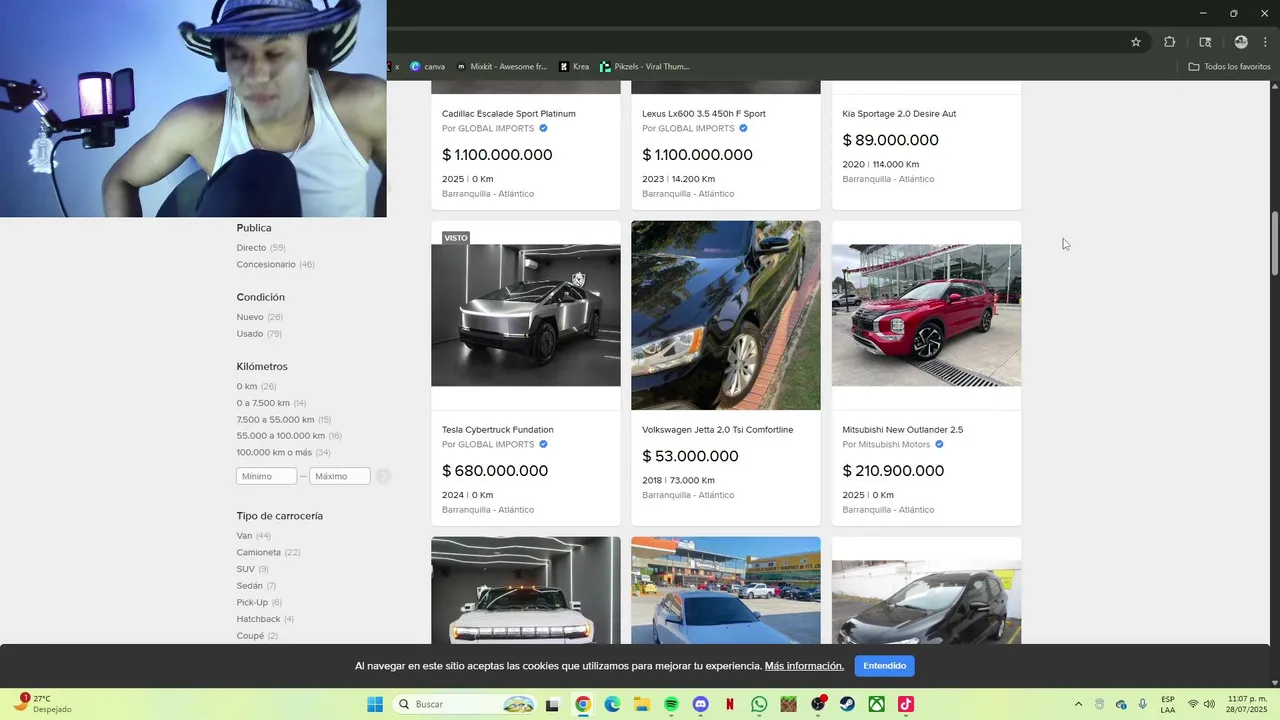Screen dimensions: 1280x720
Task: Open the canva bookmark
Action: [x=427, y=67]
